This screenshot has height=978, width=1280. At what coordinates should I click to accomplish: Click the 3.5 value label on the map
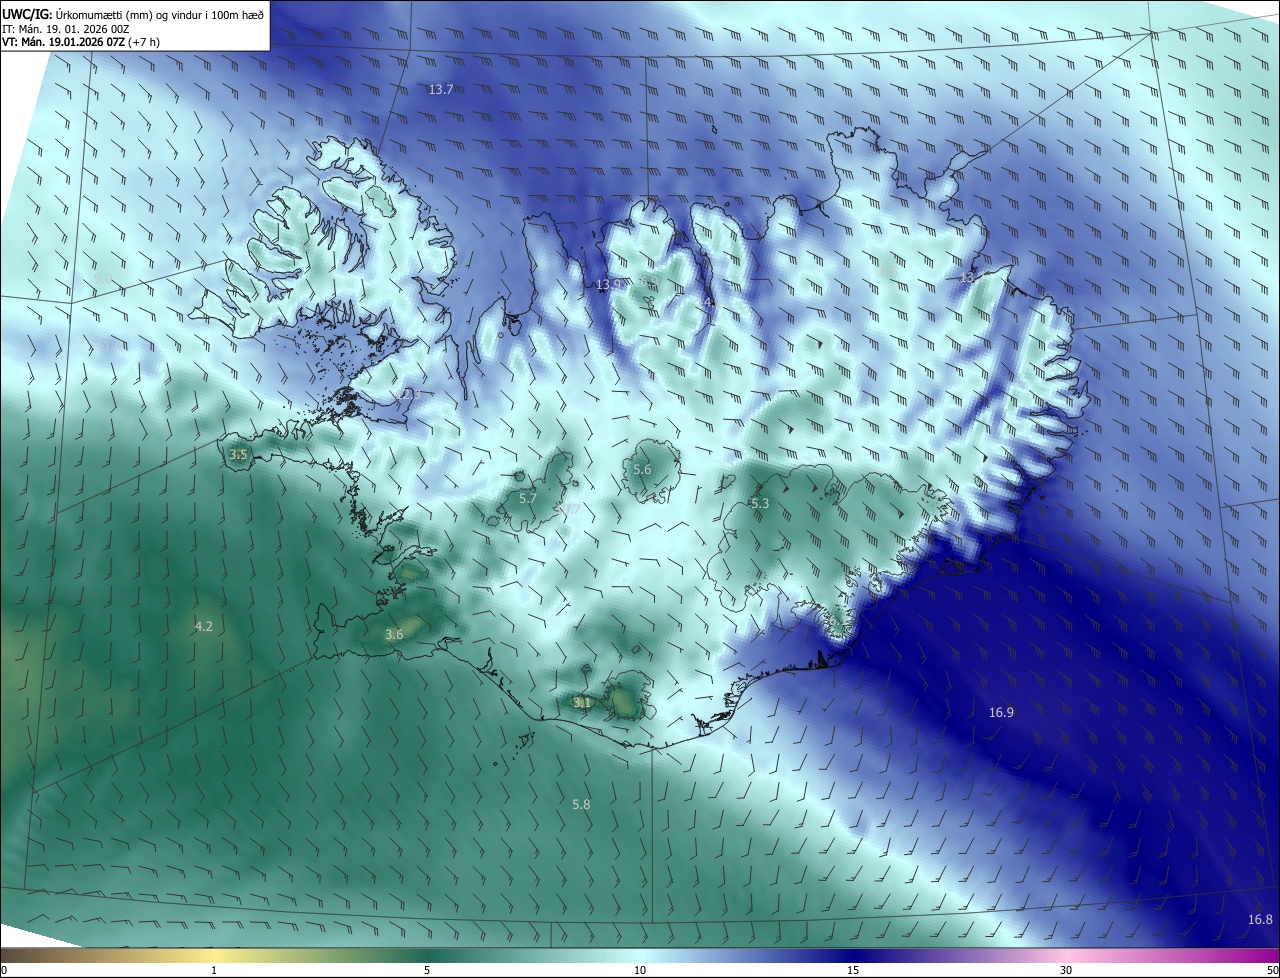pos(238,455)
